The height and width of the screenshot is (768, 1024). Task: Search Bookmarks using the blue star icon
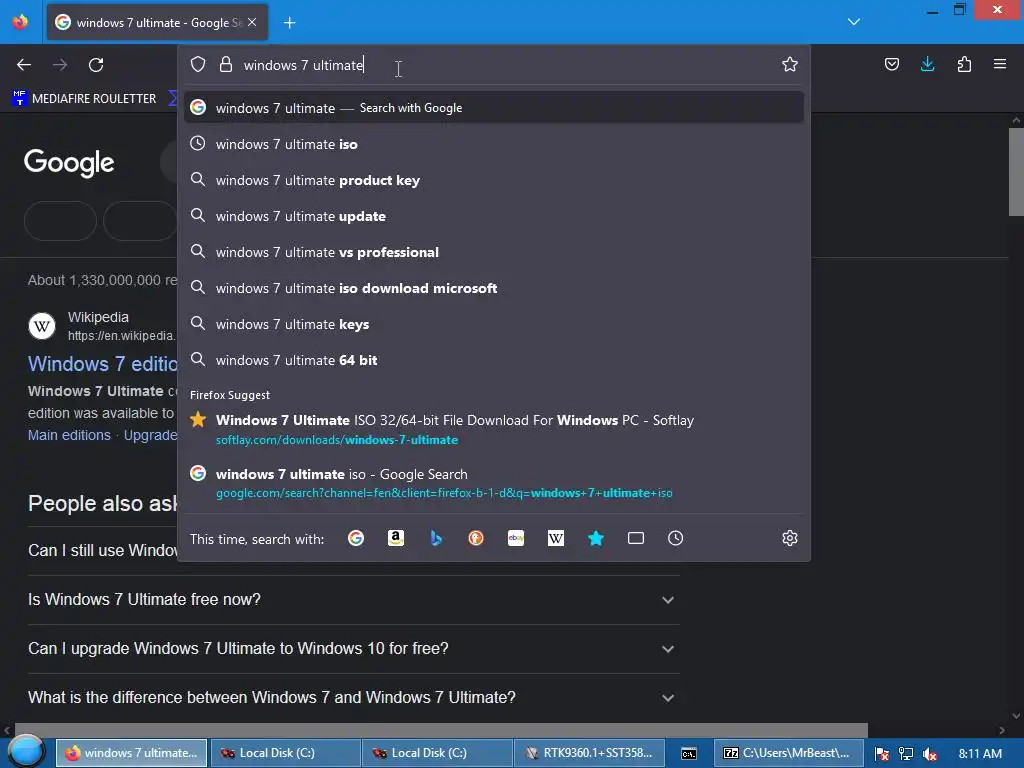(596, 538)
